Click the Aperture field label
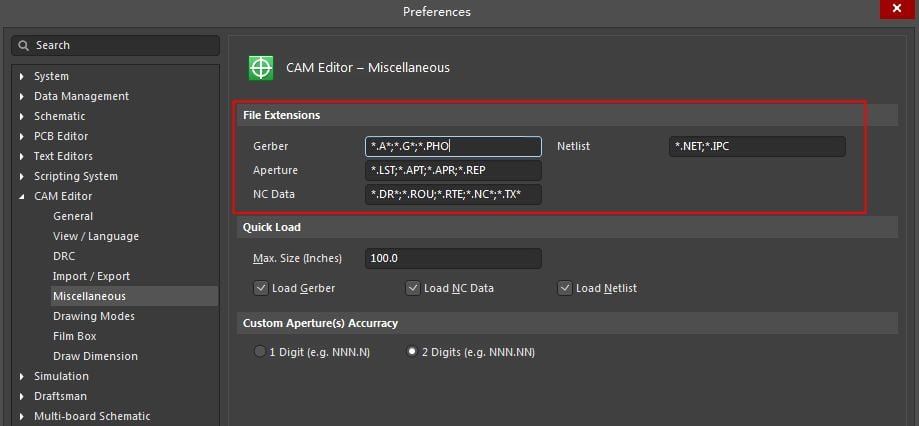 [x=275, y=171]
